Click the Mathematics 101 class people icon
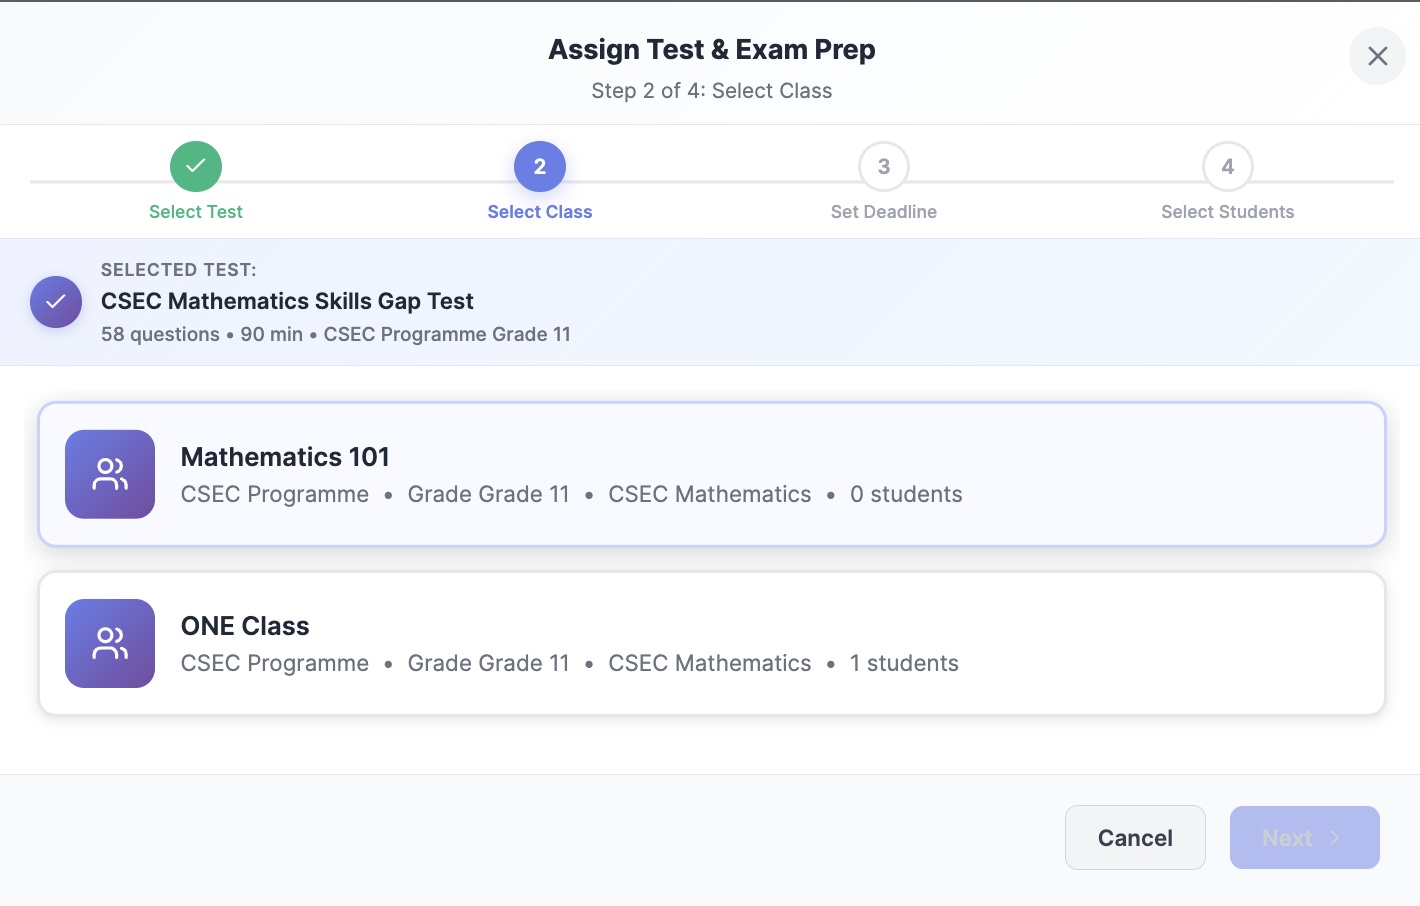Image resolution: width=1420 pixels, height=906 pixels. tap(110, 474)
